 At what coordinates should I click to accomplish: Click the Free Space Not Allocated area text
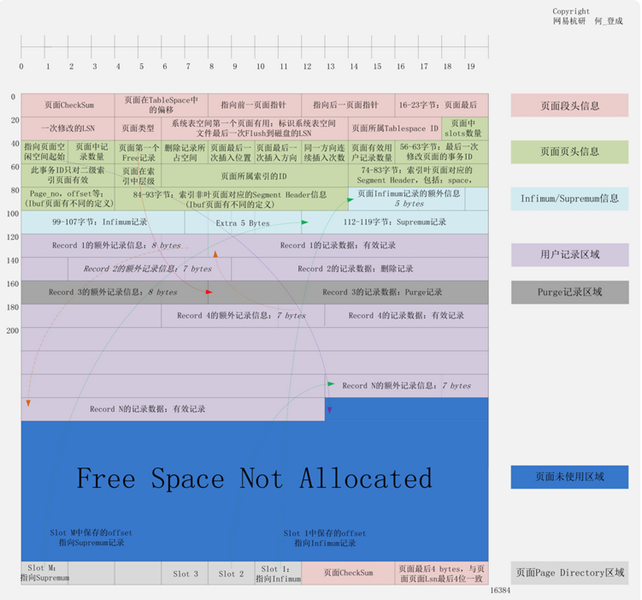pos(254,478)
